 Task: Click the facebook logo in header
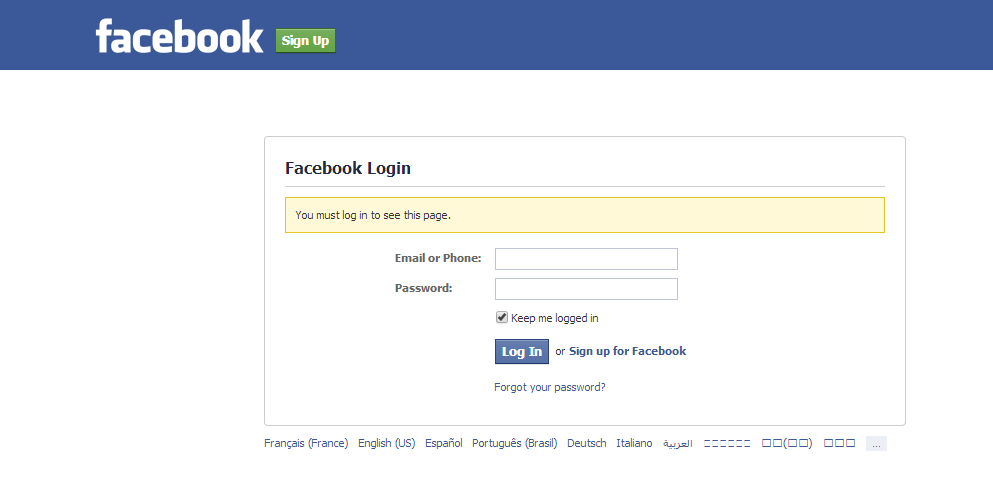tap(179, 36)
